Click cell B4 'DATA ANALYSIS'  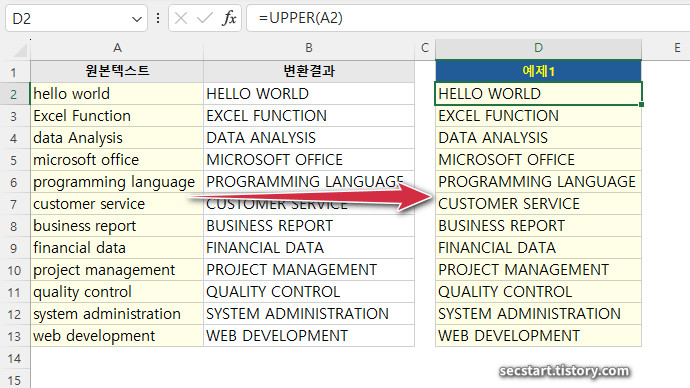pyautogui.click(x=309, y=138)
